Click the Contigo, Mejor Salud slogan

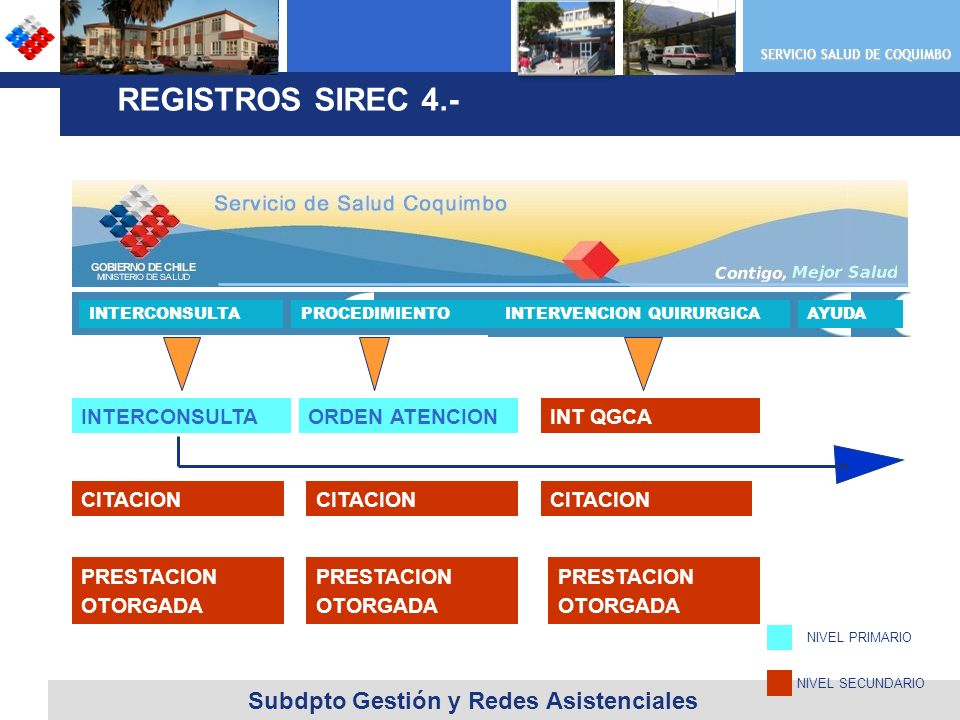[x=806, y=272]
